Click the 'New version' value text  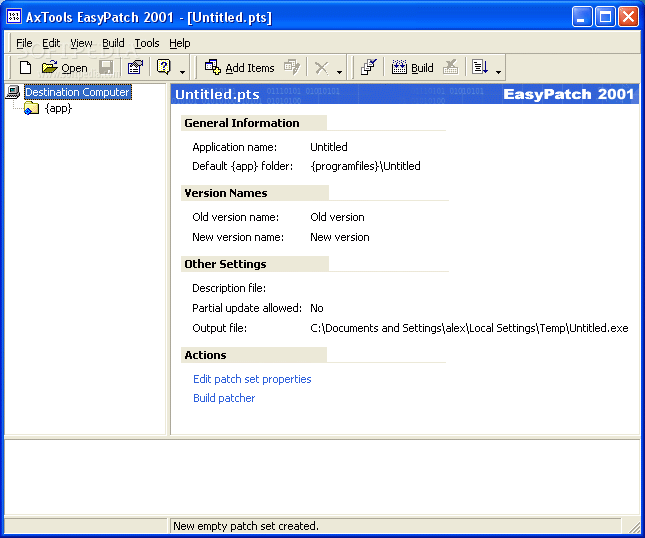(x=340, y=237)
